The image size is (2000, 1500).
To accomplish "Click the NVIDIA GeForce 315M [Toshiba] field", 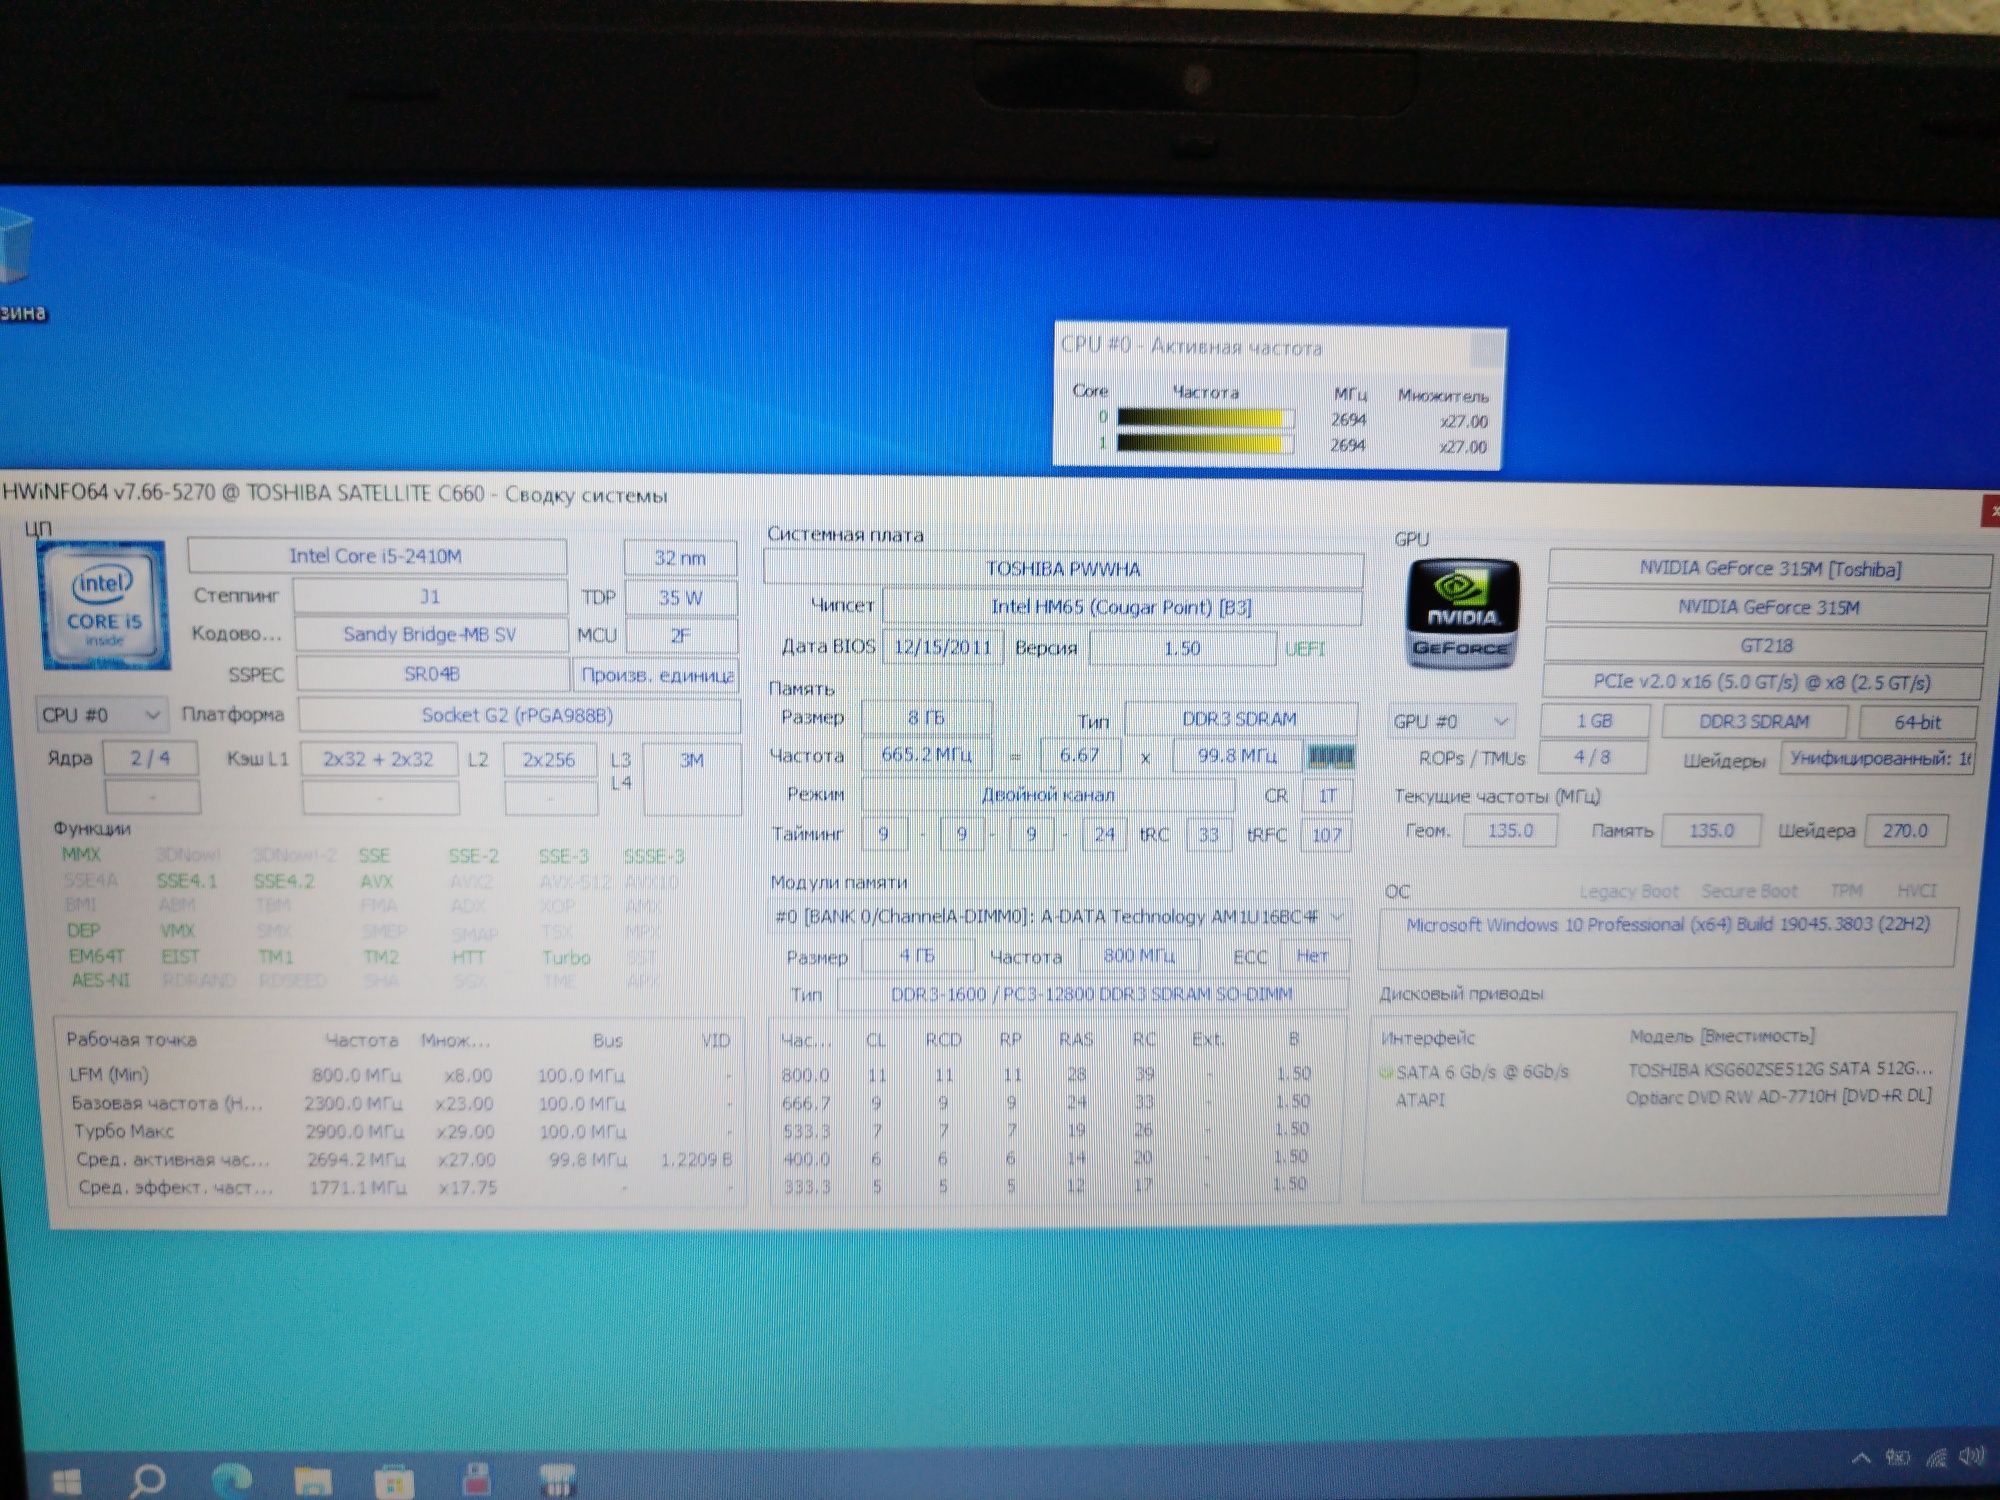I will [1769, 569].
